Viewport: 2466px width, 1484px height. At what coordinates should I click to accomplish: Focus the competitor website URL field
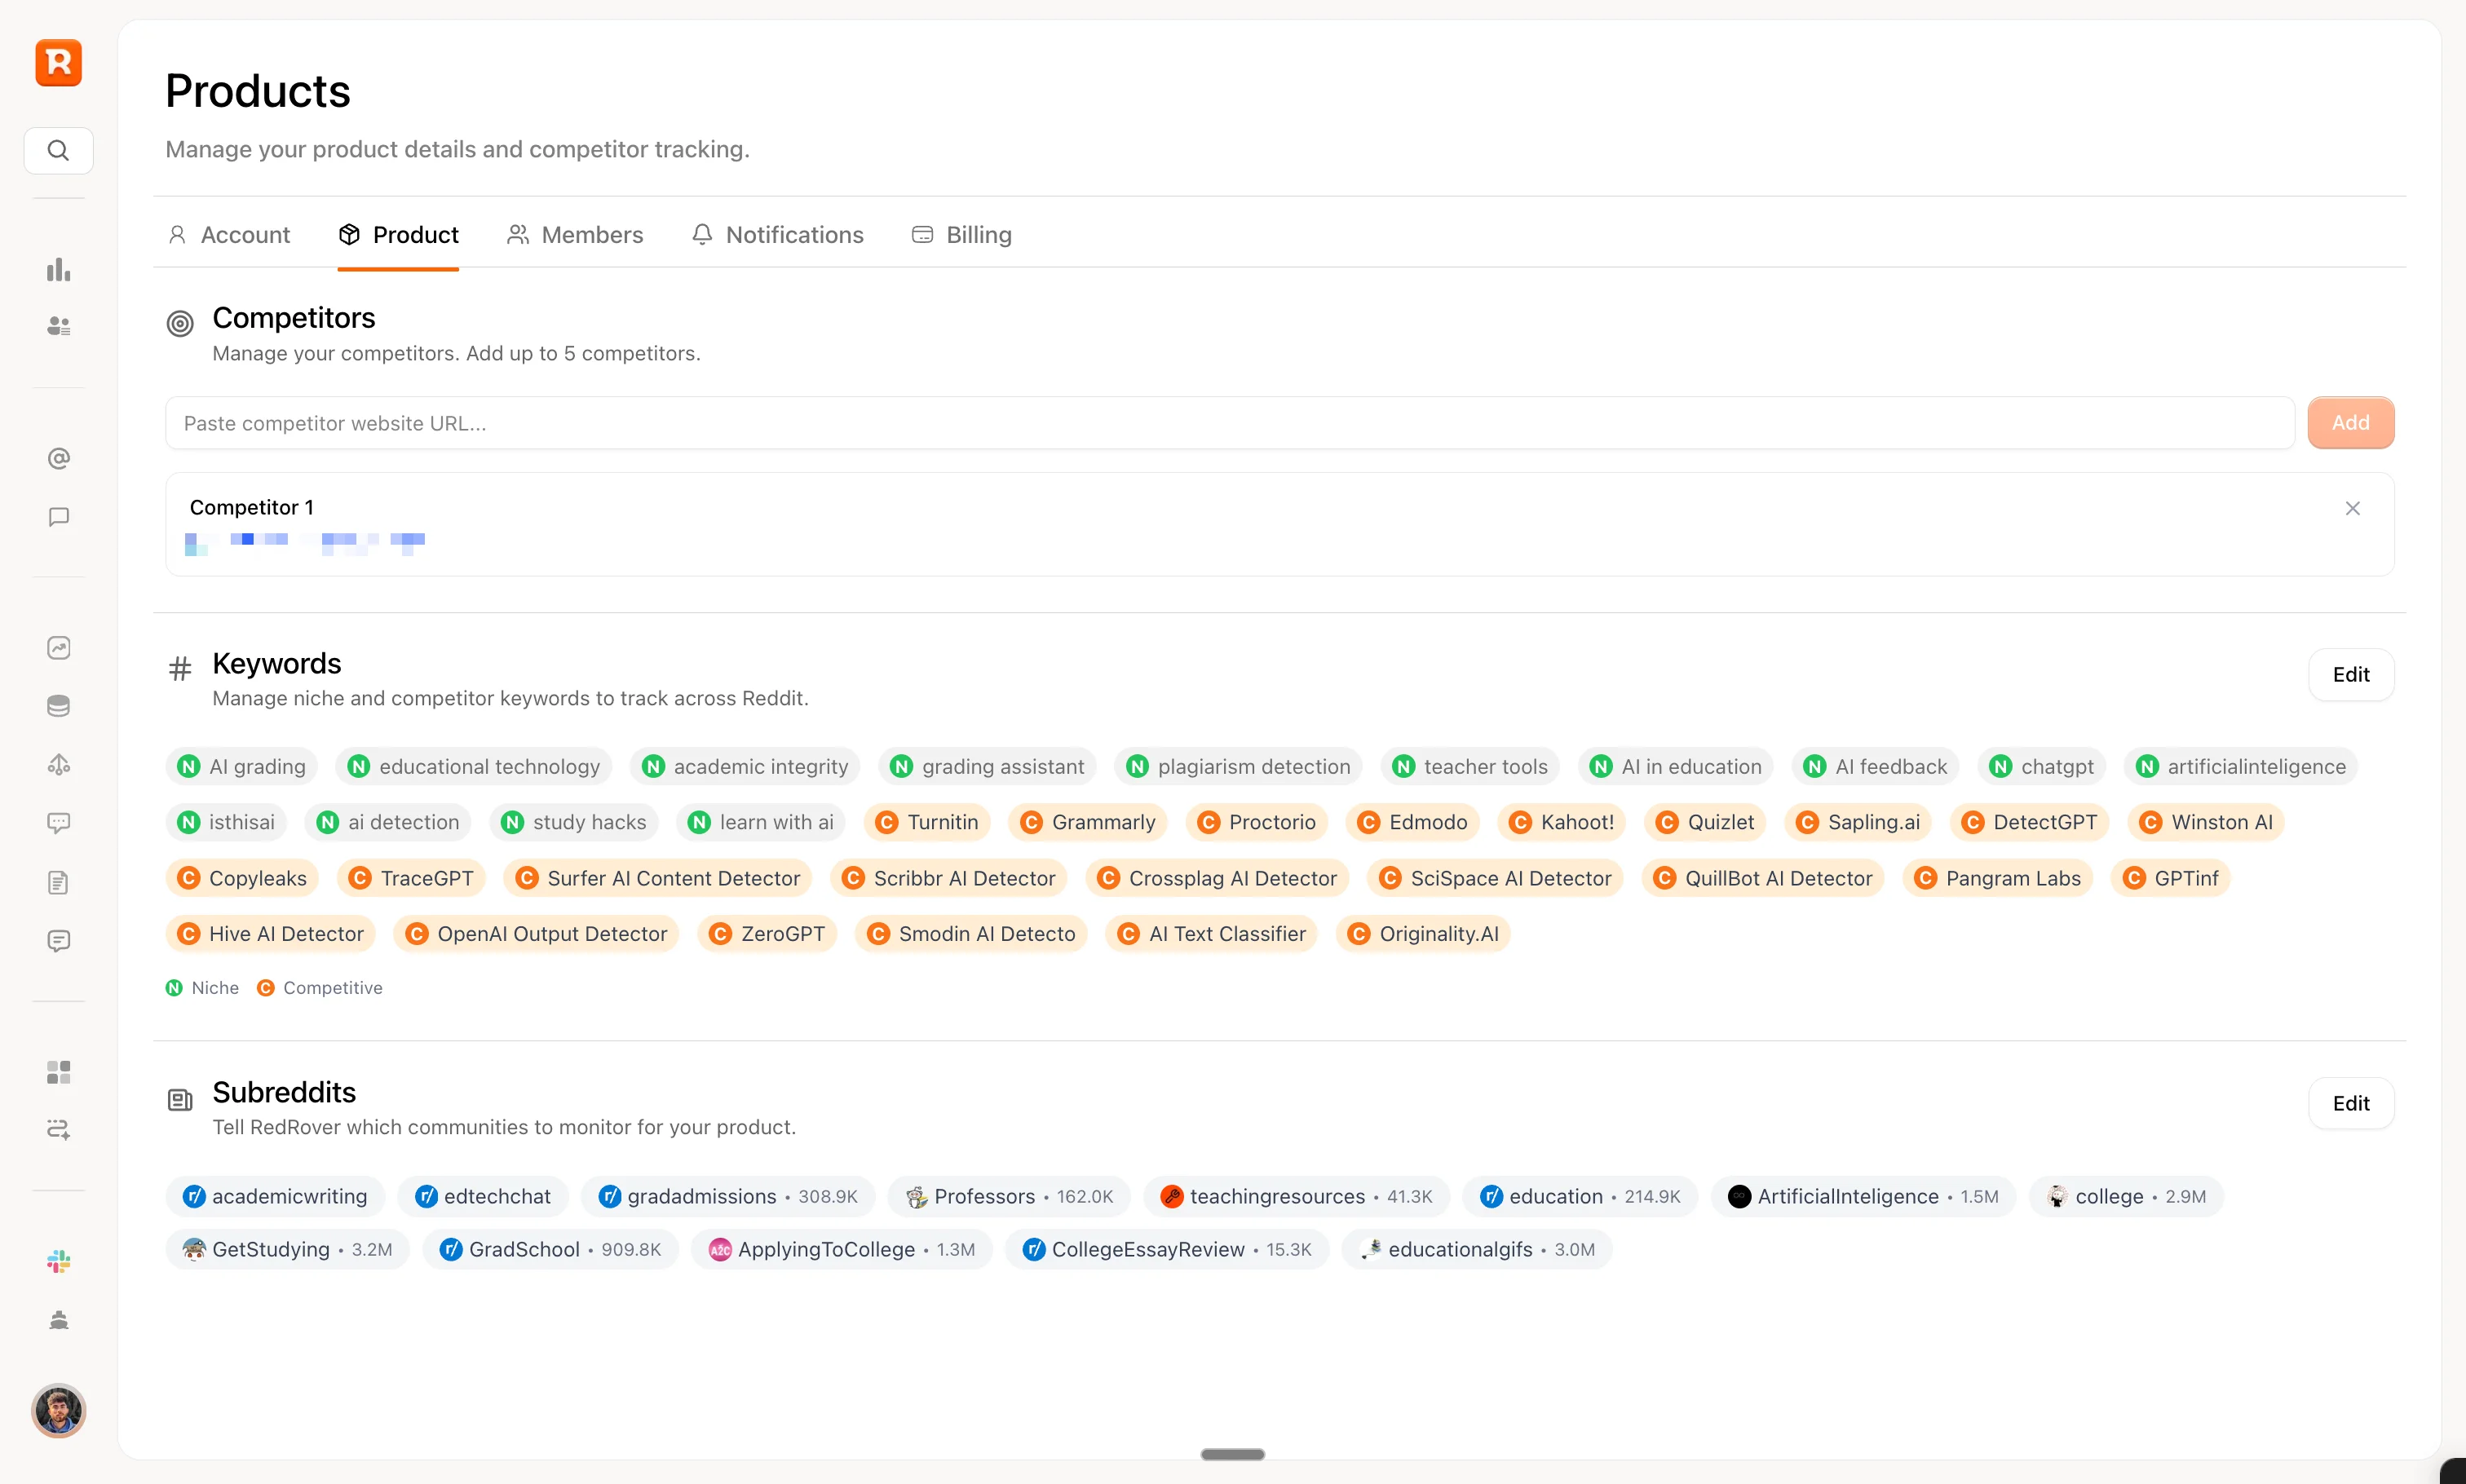pos(1229,423)
